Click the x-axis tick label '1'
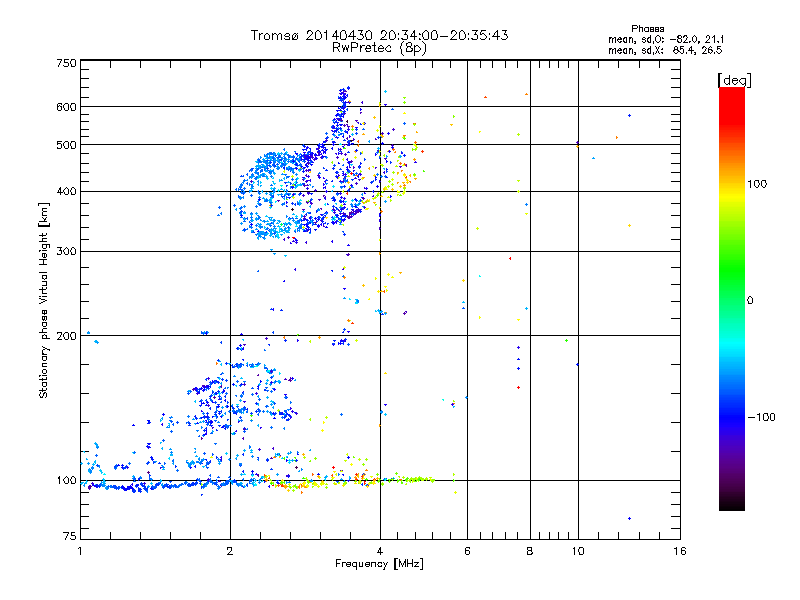The image size is (800, 600). click(80, 551)
